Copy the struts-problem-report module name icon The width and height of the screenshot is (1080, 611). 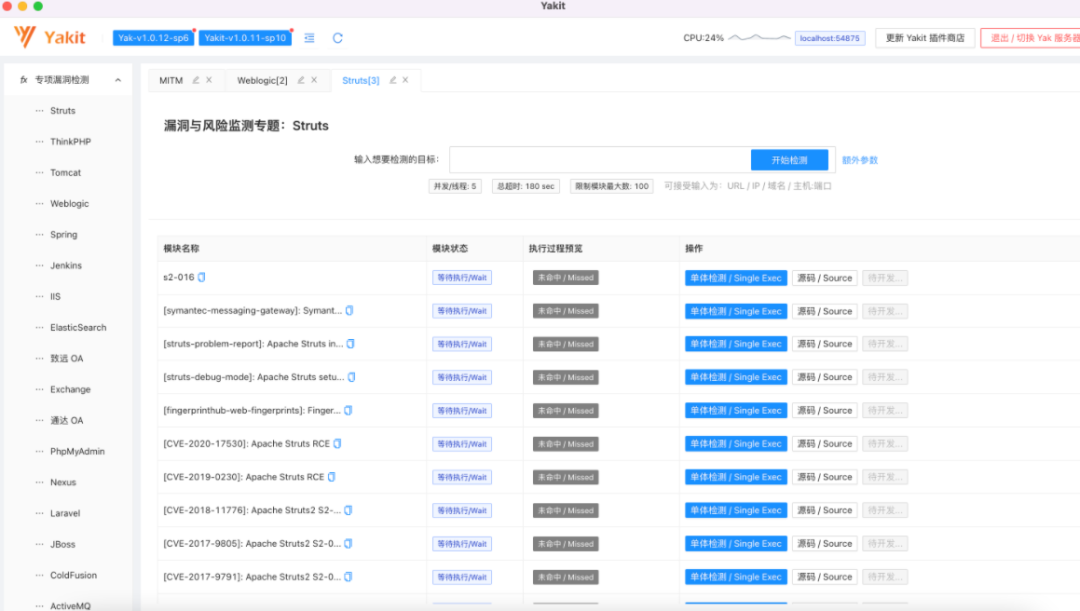[351, 344]
